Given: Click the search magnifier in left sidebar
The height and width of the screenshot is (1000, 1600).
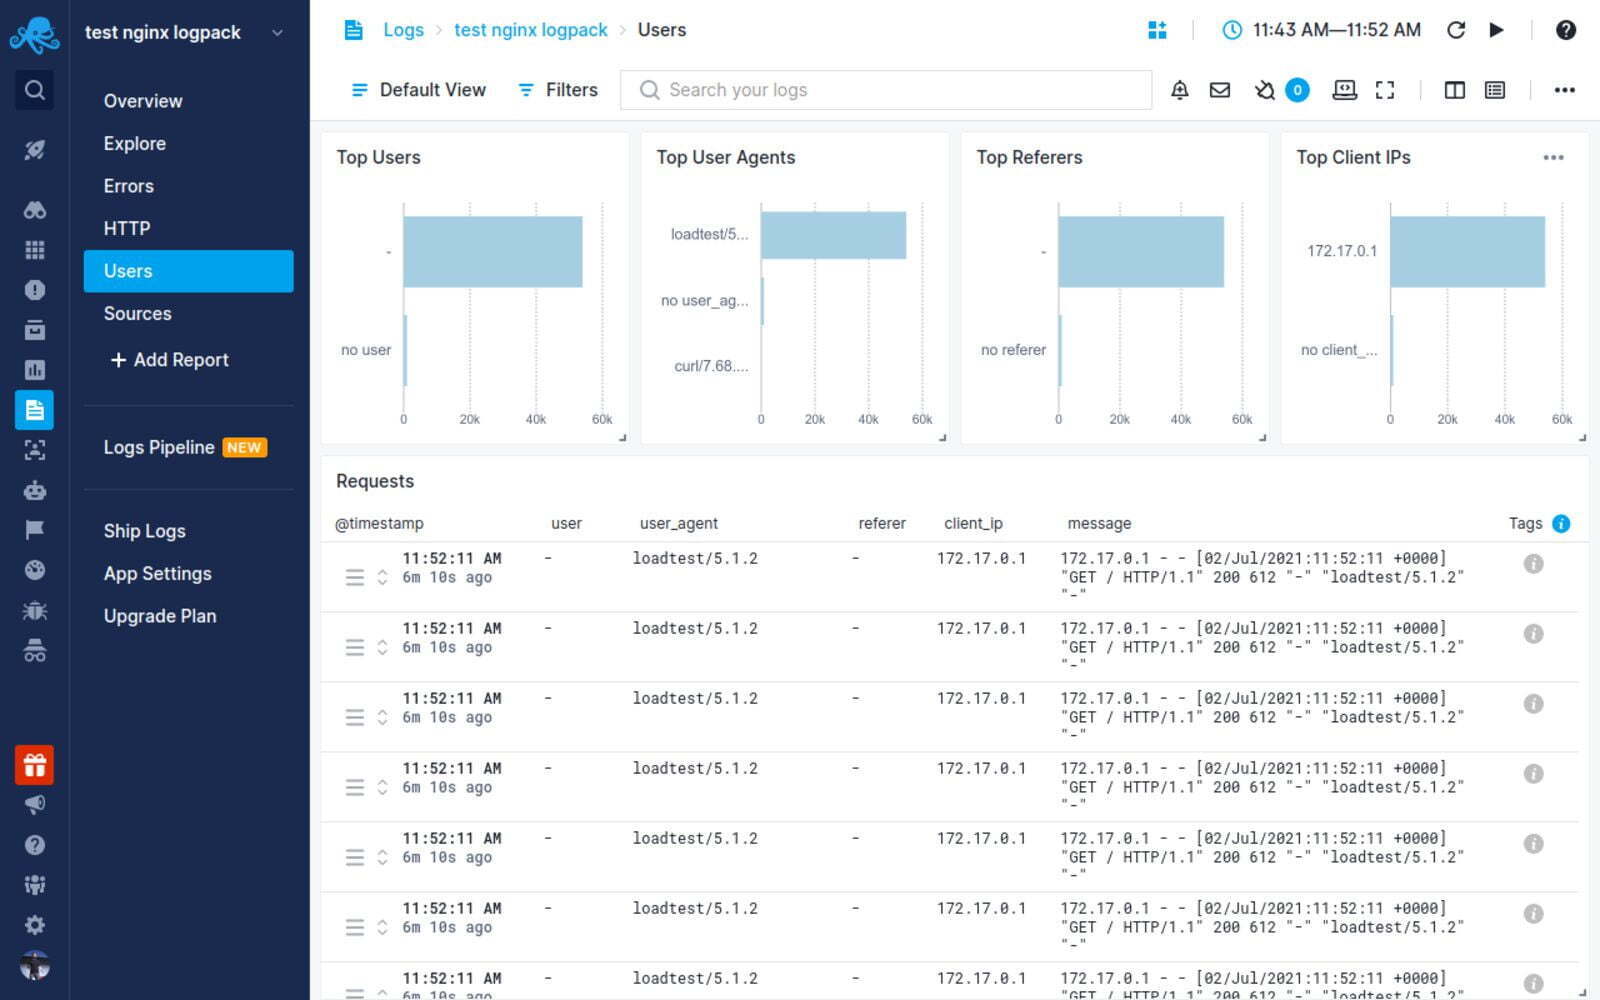Looking at the screenshot, I should [34, 90].
